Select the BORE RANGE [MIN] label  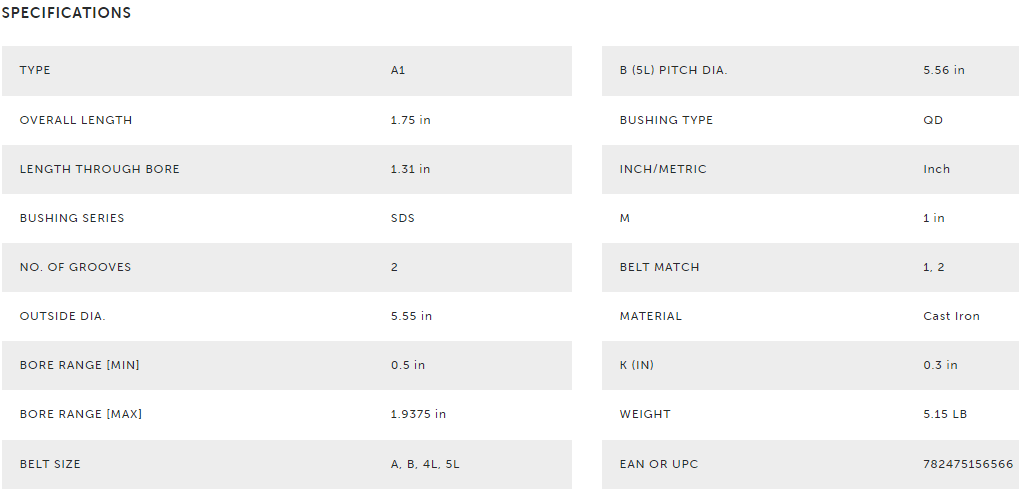click(x=80, y=365)
